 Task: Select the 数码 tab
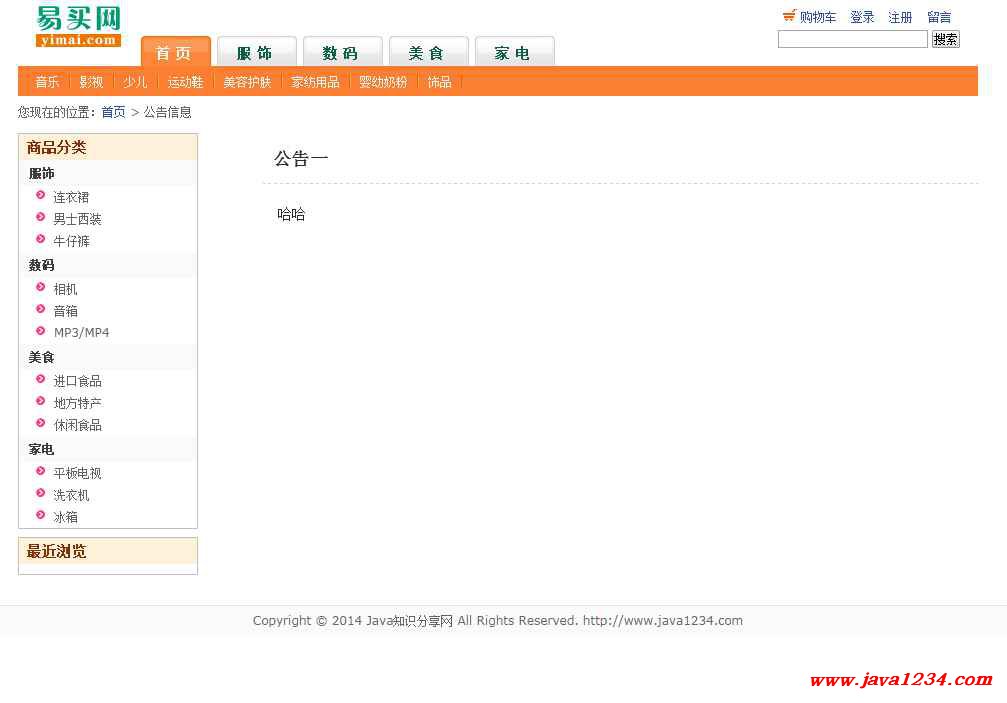(341, 53)
